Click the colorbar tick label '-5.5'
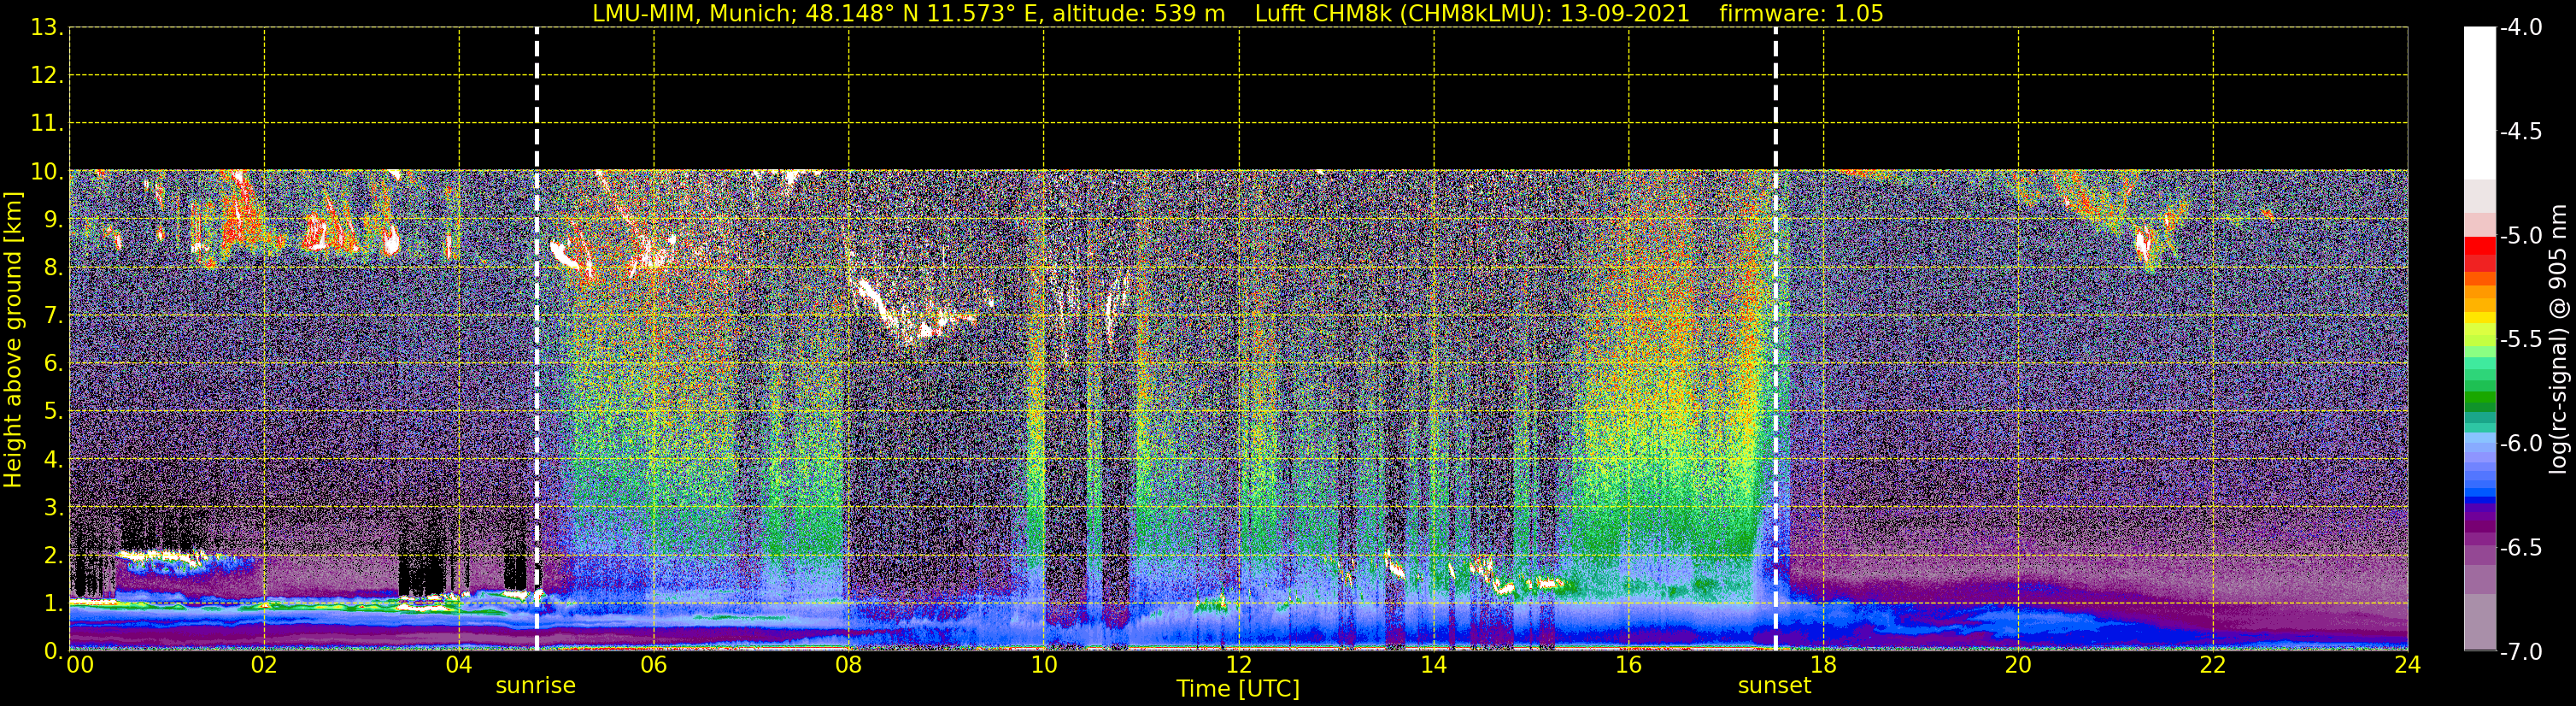Viewport: 2576px width, 706px height. pos(2520,339)
